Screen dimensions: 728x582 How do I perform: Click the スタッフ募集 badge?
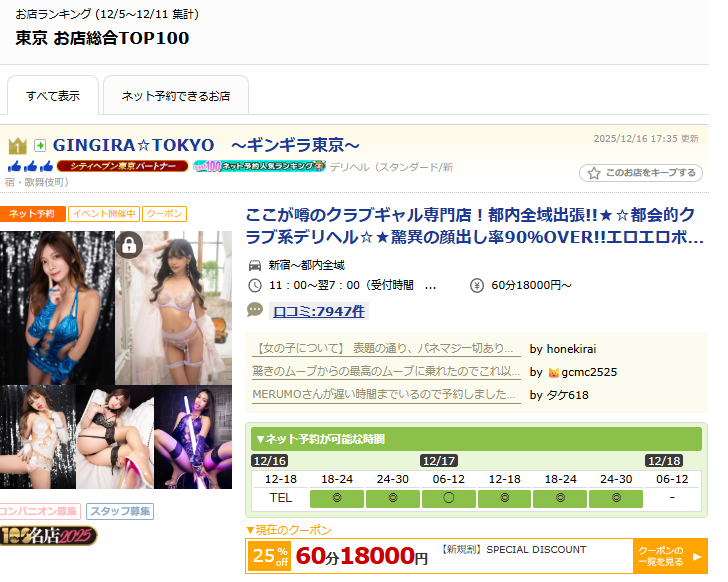[120, 511]
